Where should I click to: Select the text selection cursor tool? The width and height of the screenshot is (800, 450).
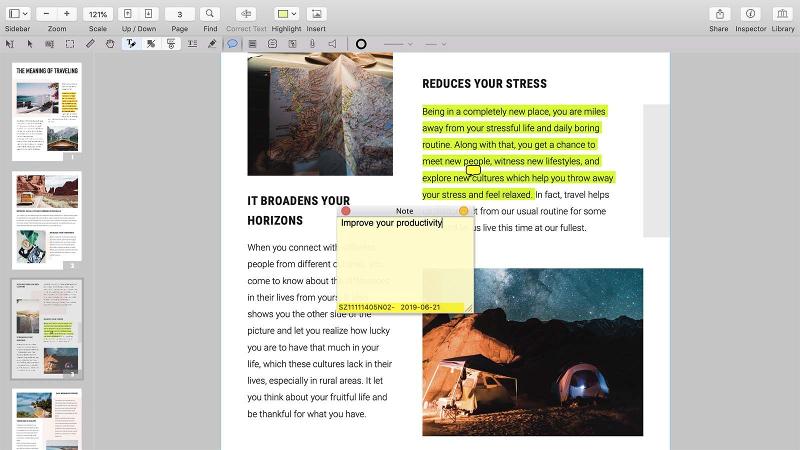coord(10,44)
